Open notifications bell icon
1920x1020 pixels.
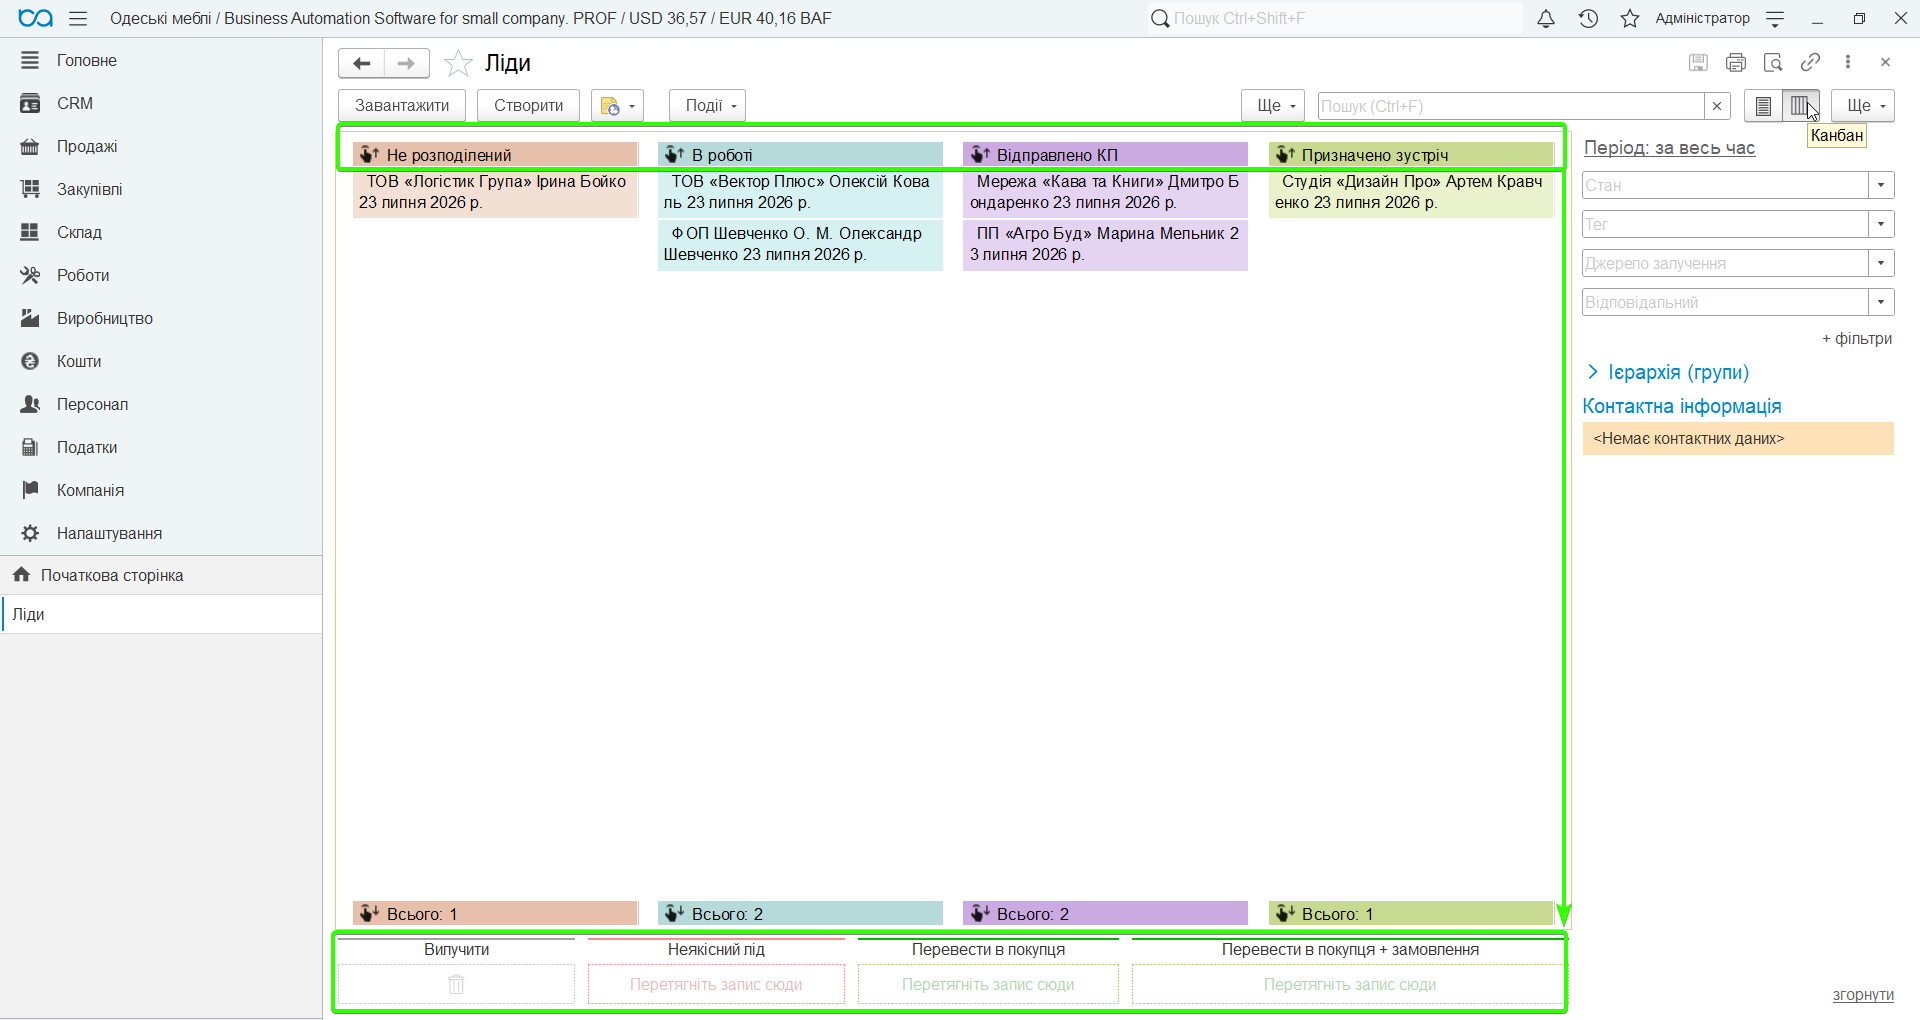pos(1546,18)
